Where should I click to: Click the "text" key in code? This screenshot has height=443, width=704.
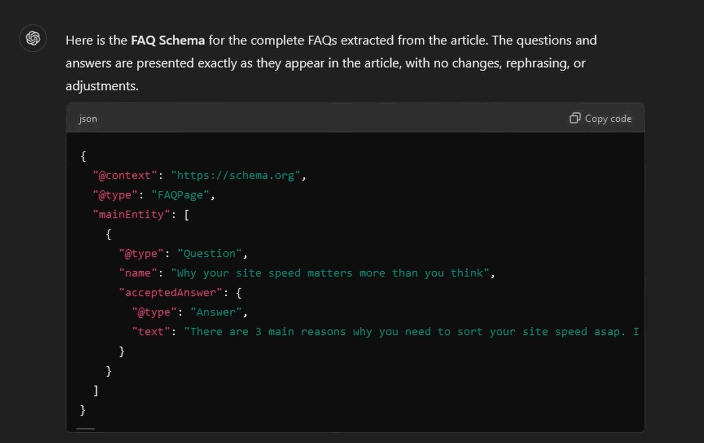click(x=151, y=332)
